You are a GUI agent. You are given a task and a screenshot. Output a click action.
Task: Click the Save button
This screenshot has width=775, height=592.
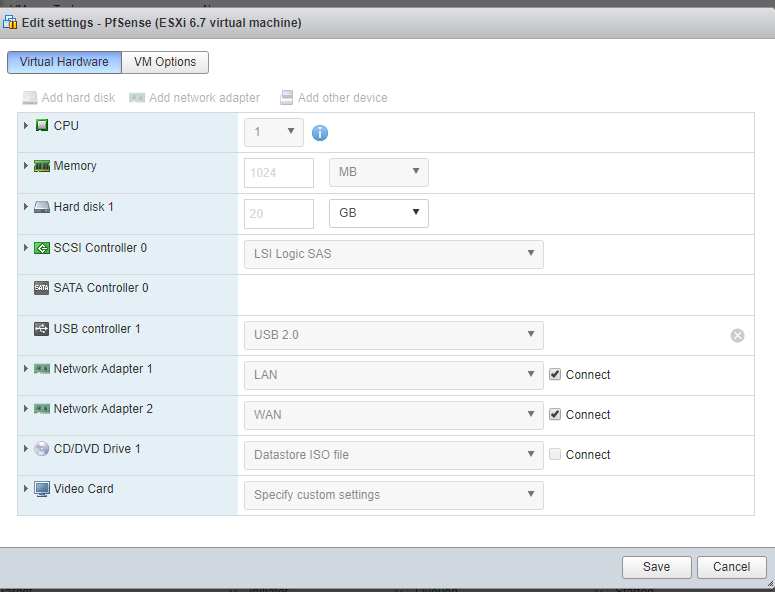656,567
